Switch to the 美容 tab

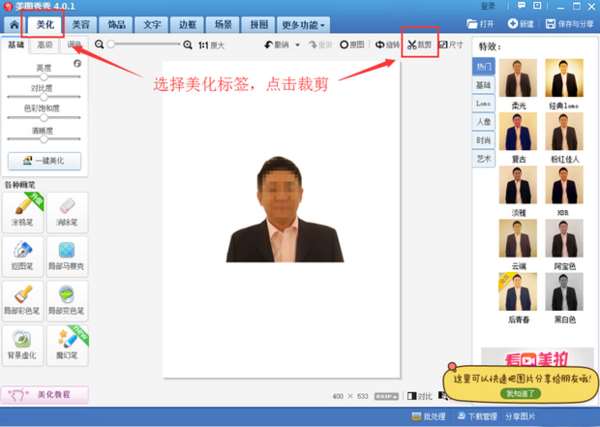point(81,25)
